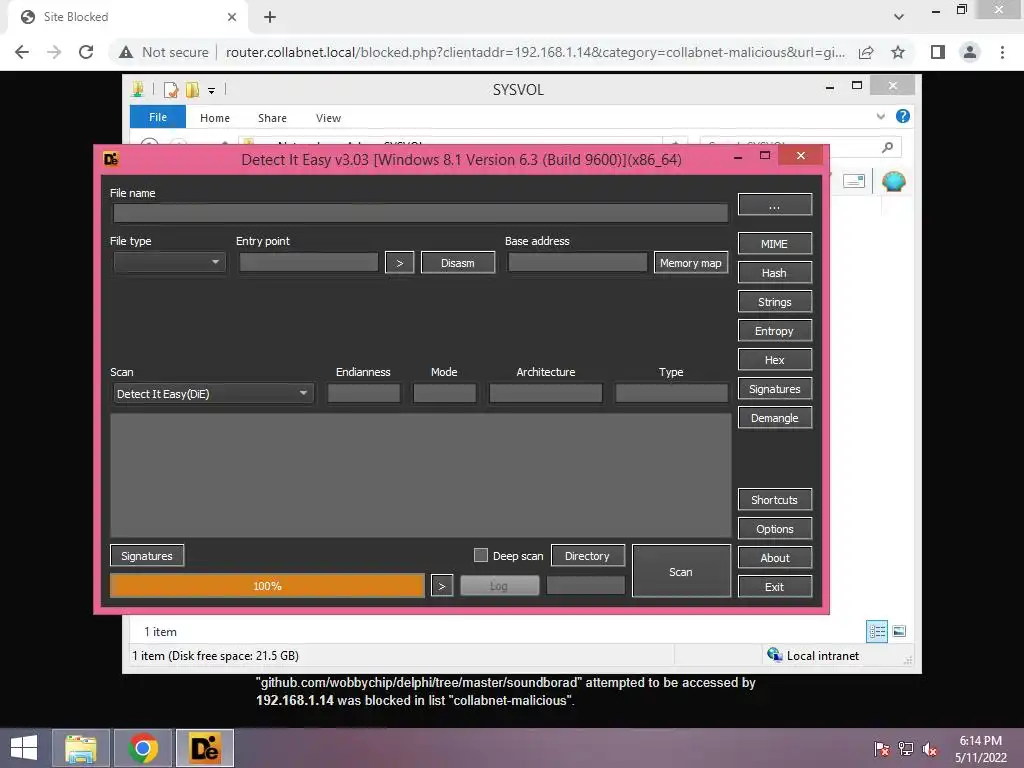The height and width of the screenshot is (768, 1024).
Task: Open the Entropy analysis
Action: pyautogui.click(x=775, y=331)
